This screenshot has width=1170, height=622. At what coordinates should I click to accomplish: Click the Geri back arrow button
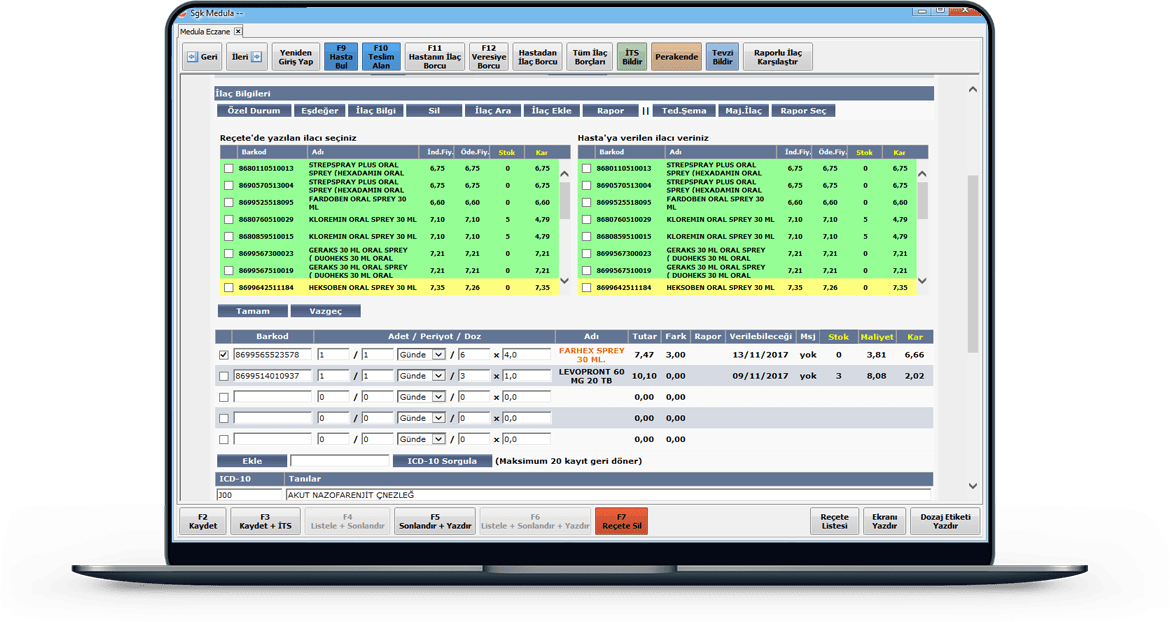coord(201,57)
